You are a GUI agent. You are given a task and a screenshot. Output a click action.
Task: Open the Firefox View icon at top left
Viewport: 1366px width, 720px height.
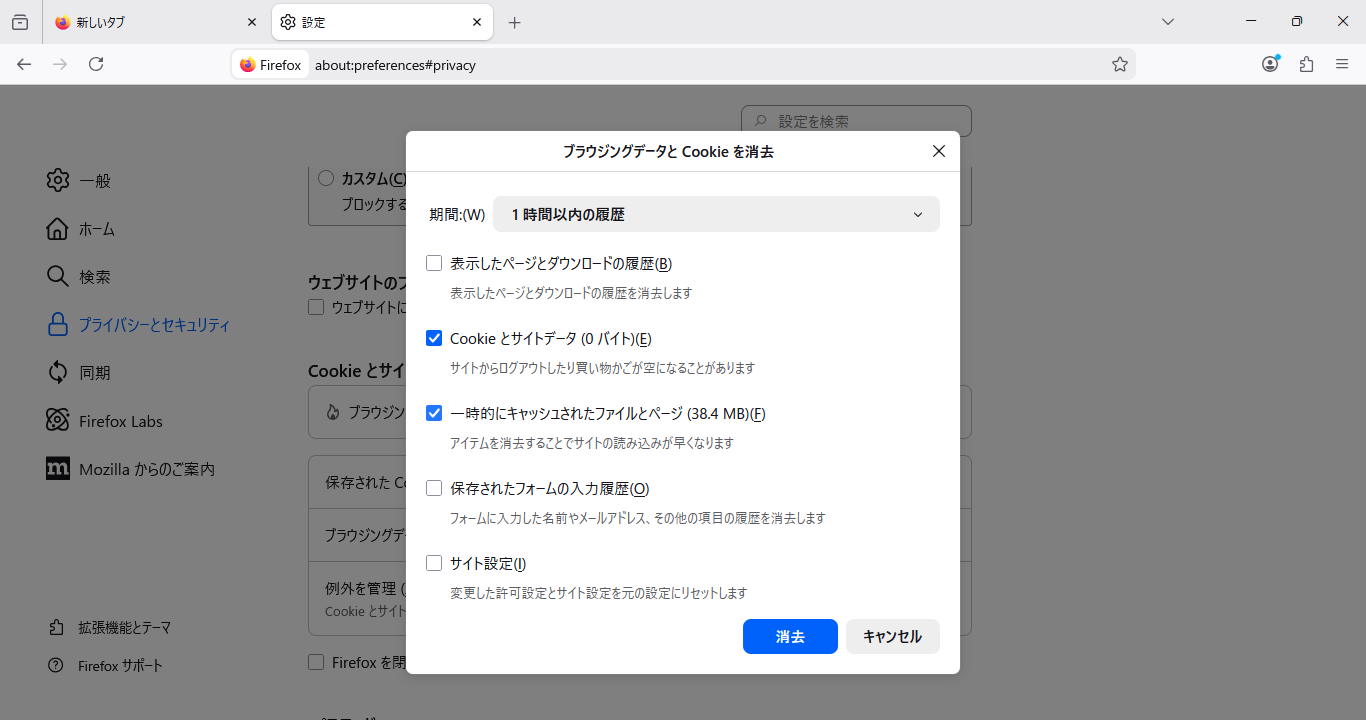(x=20, y=22)
